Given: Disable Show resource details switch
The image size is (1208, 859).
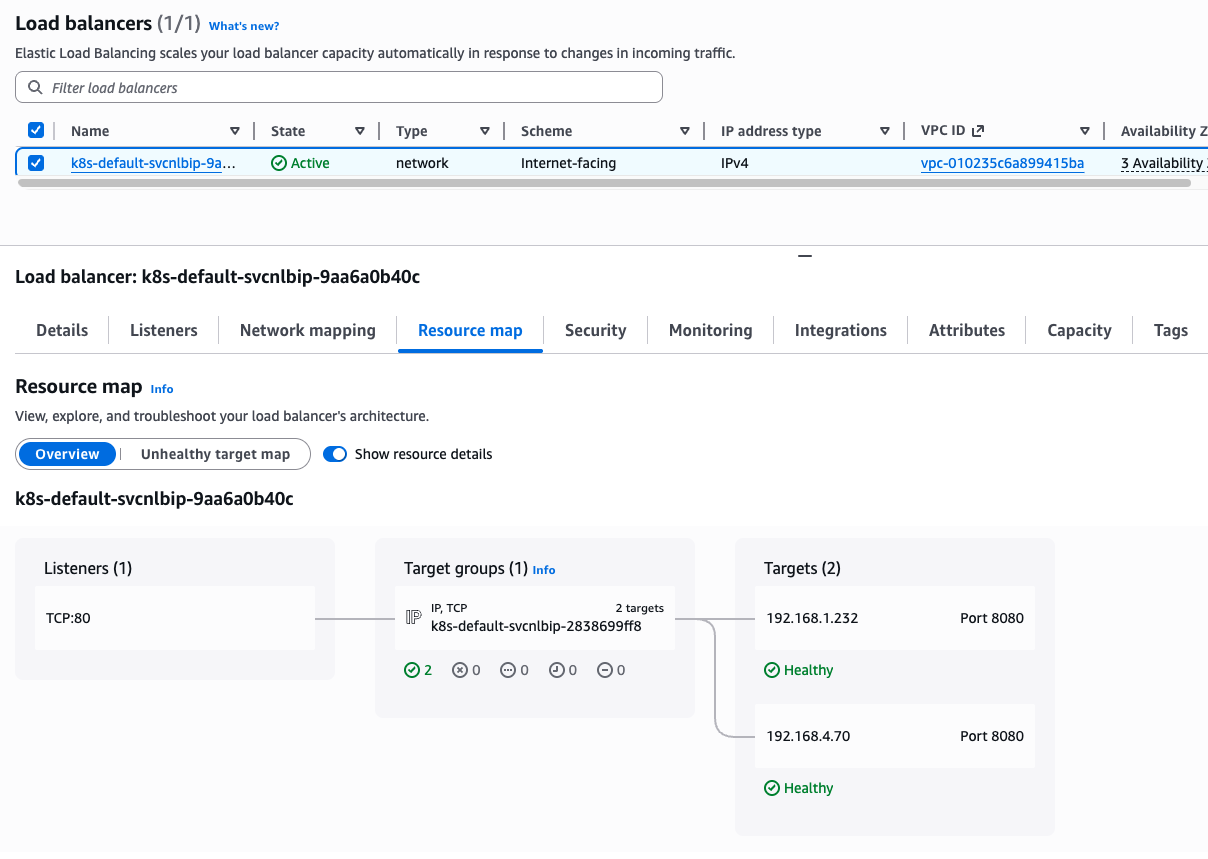Looking at the screenshot, I should click(335, 454).
